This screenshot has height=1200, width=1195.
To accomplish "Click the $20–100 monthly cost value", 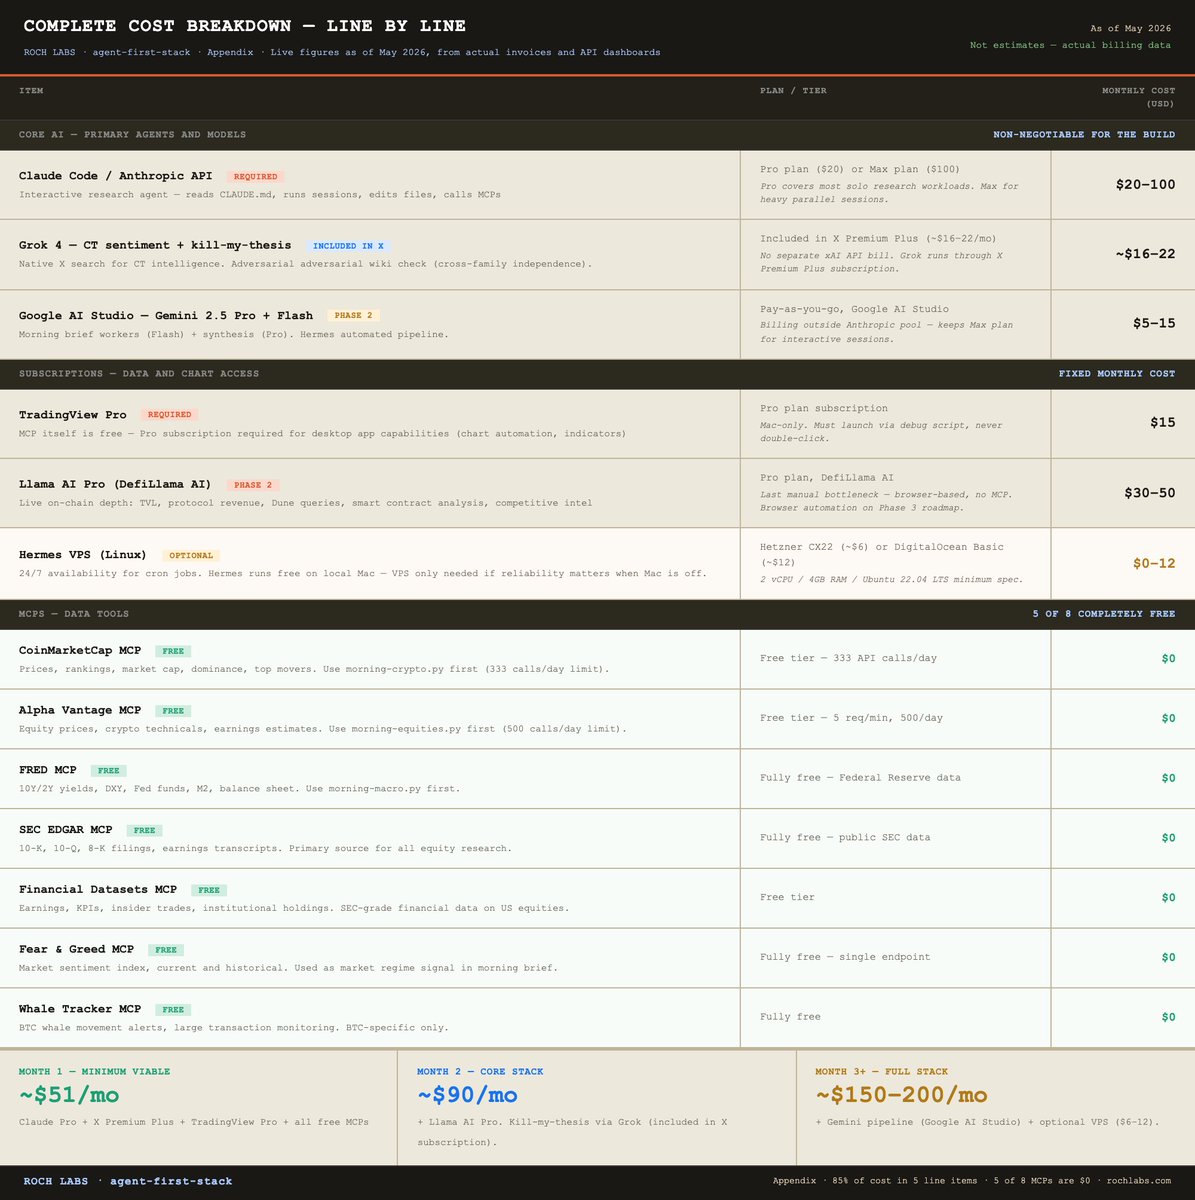I will tap(1146, 184).
